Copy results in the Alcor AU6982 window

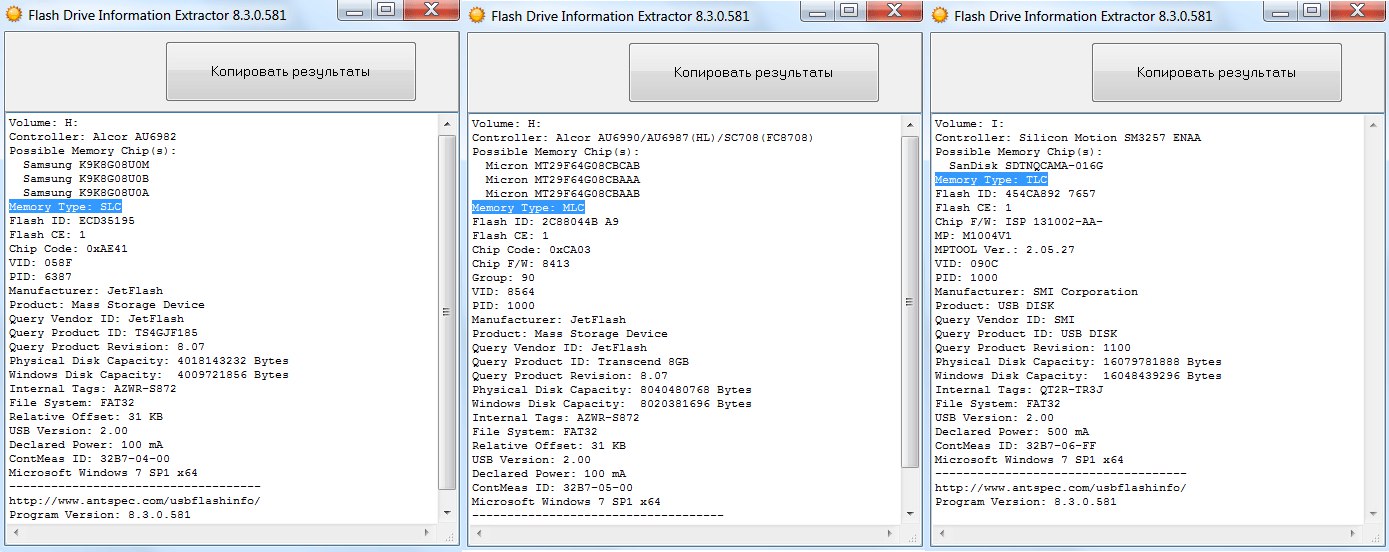[290, 72]
